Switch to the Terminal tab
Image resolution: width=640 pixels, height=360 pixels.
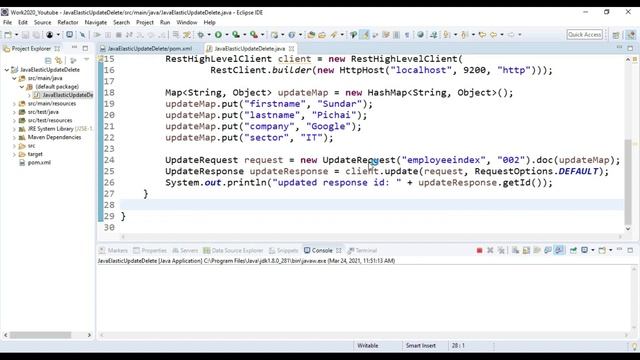coord(362,250)
